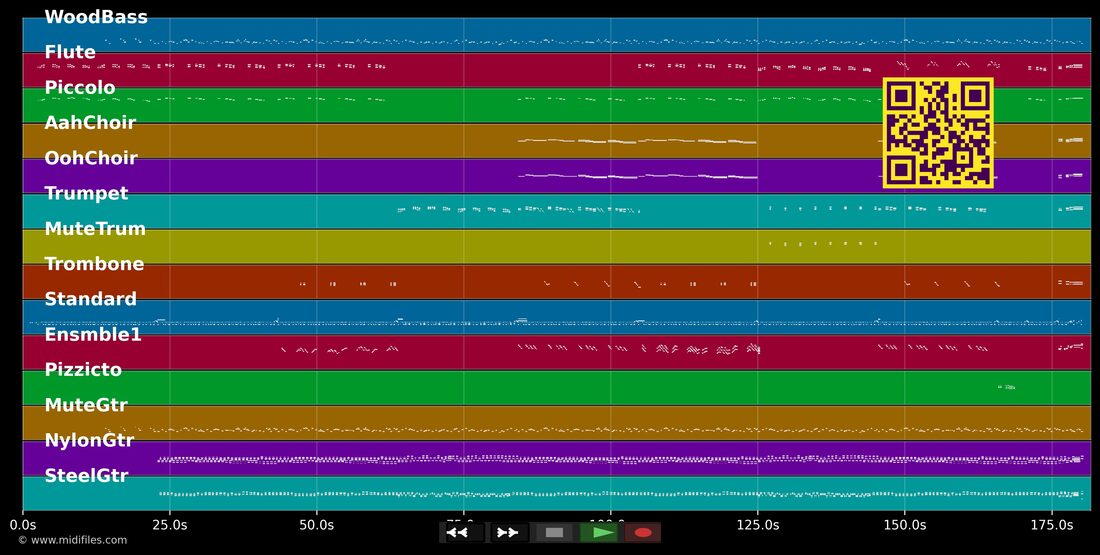1100x555 pixels.
Task: Select the Trumpet track label
Action: 86,194
